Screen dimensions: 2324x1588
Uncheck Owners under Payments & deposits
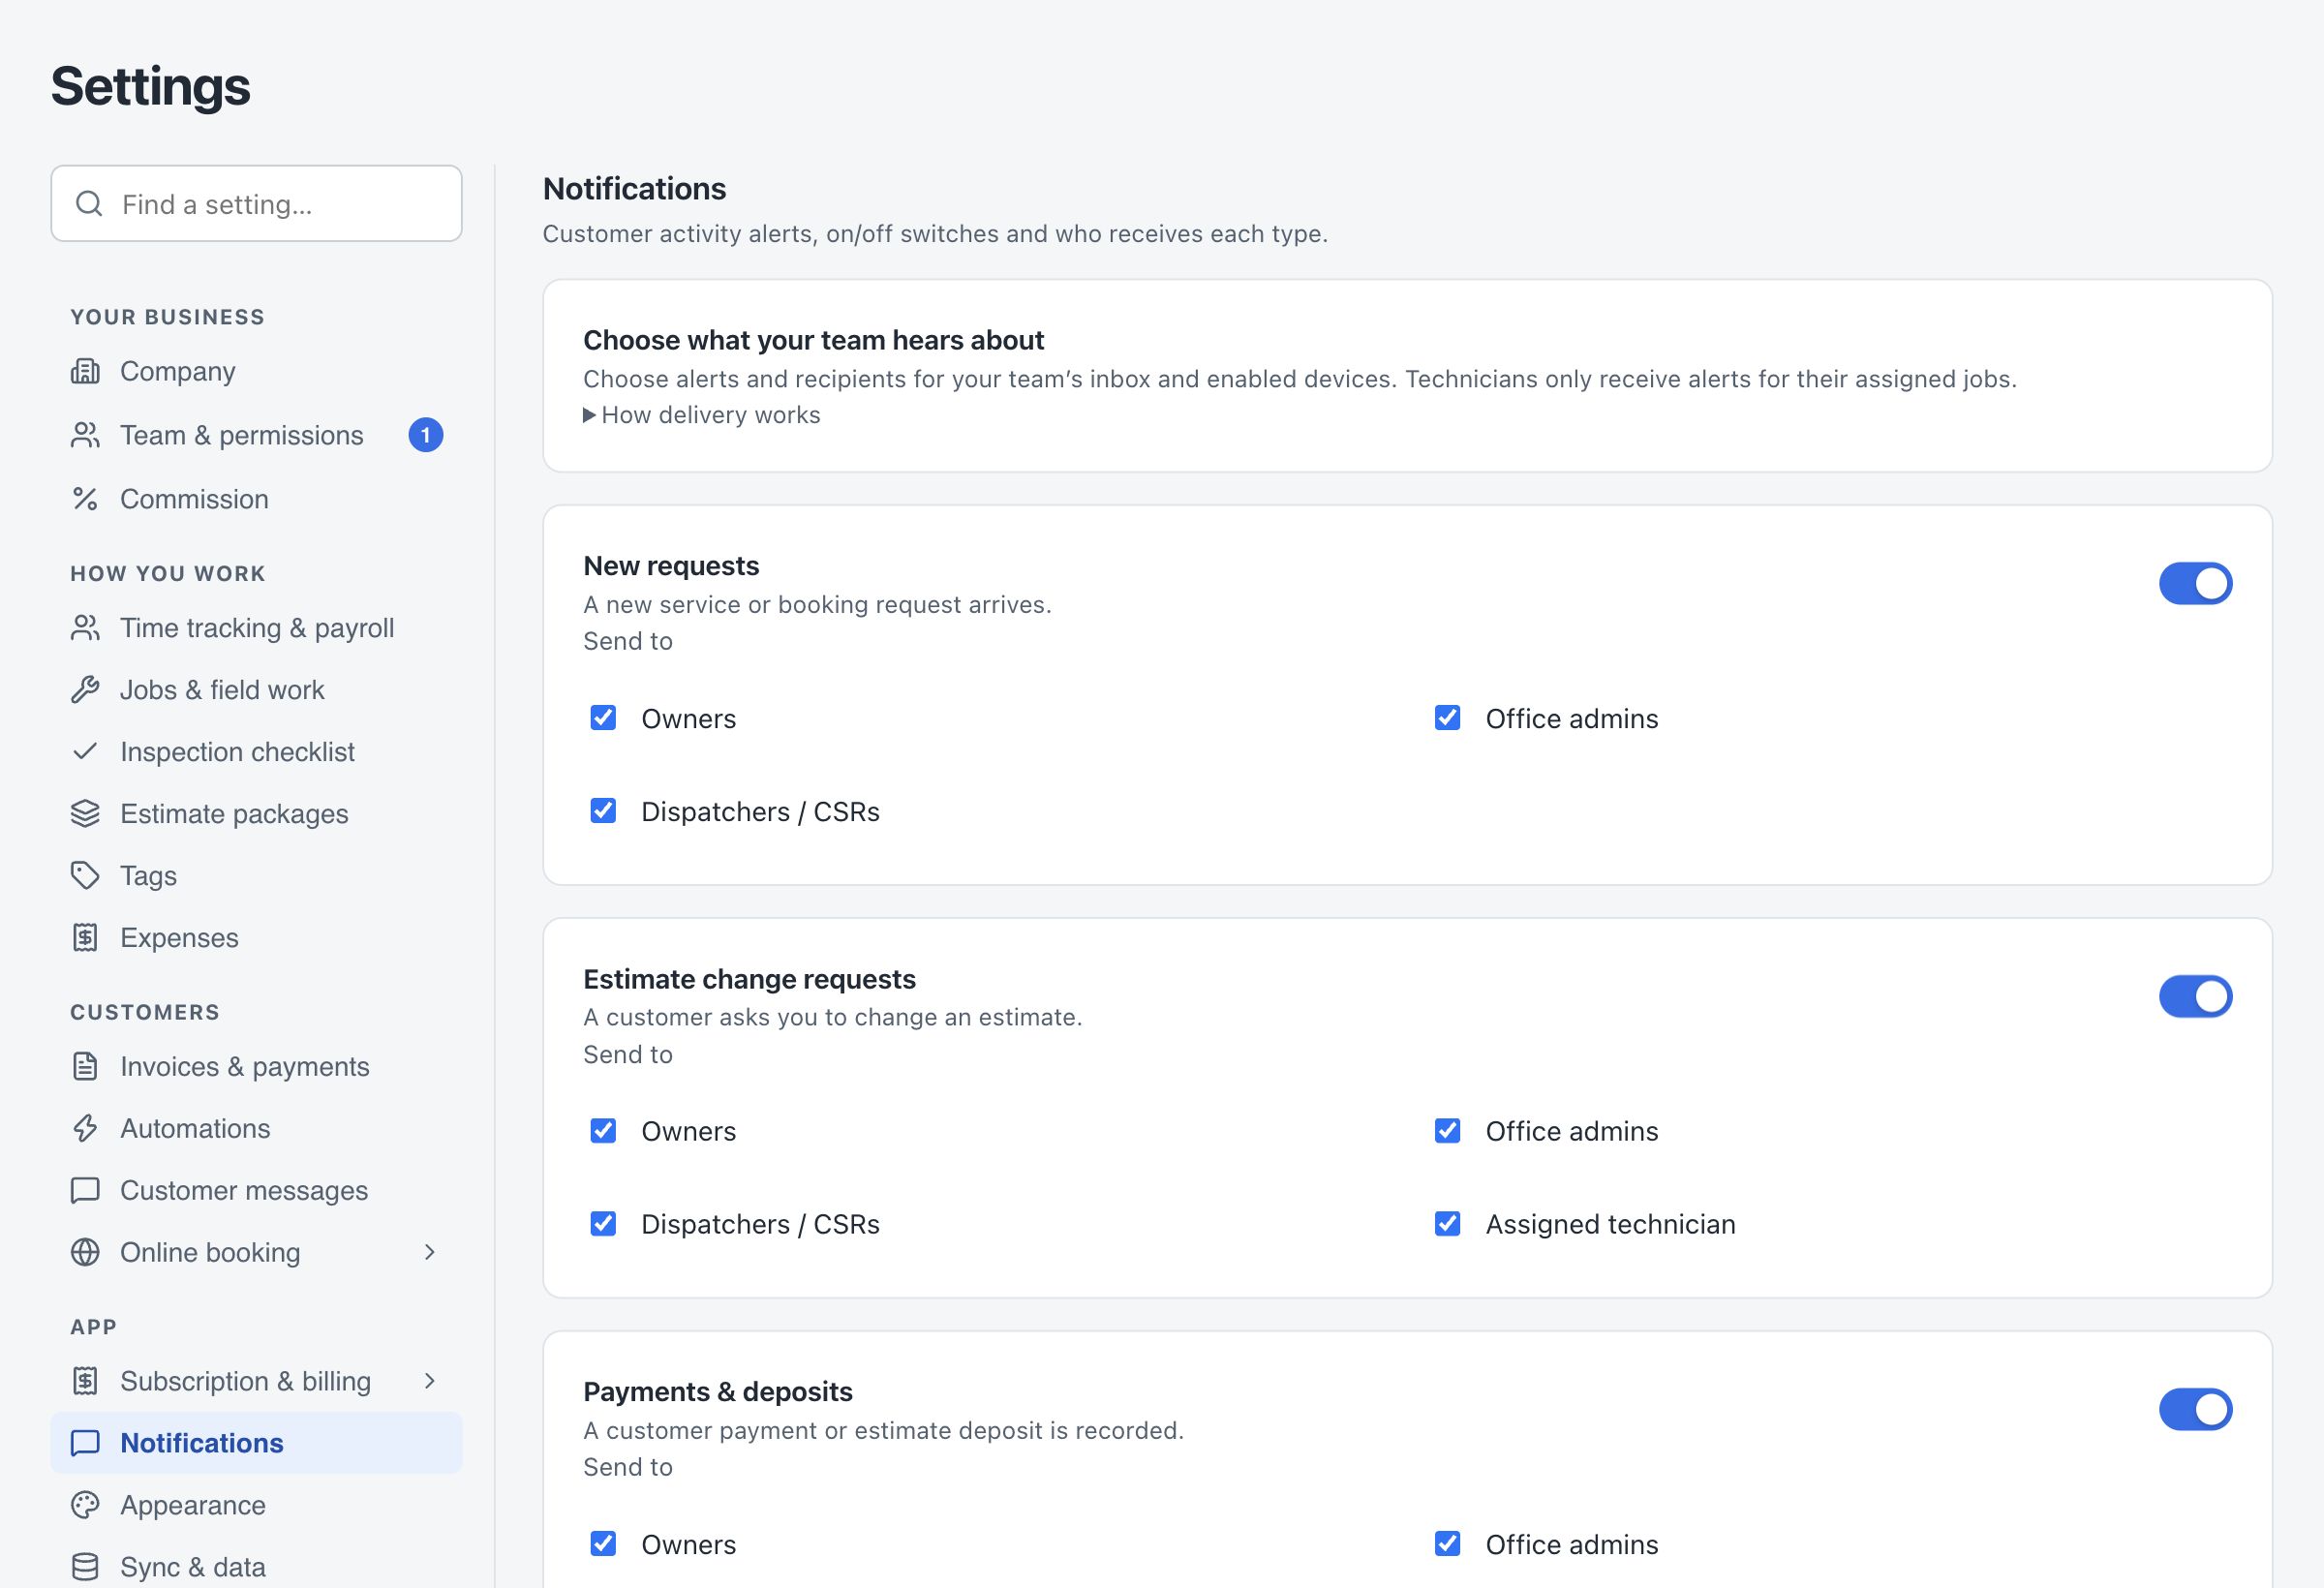pyautogui.click(x=603, y=1544)
